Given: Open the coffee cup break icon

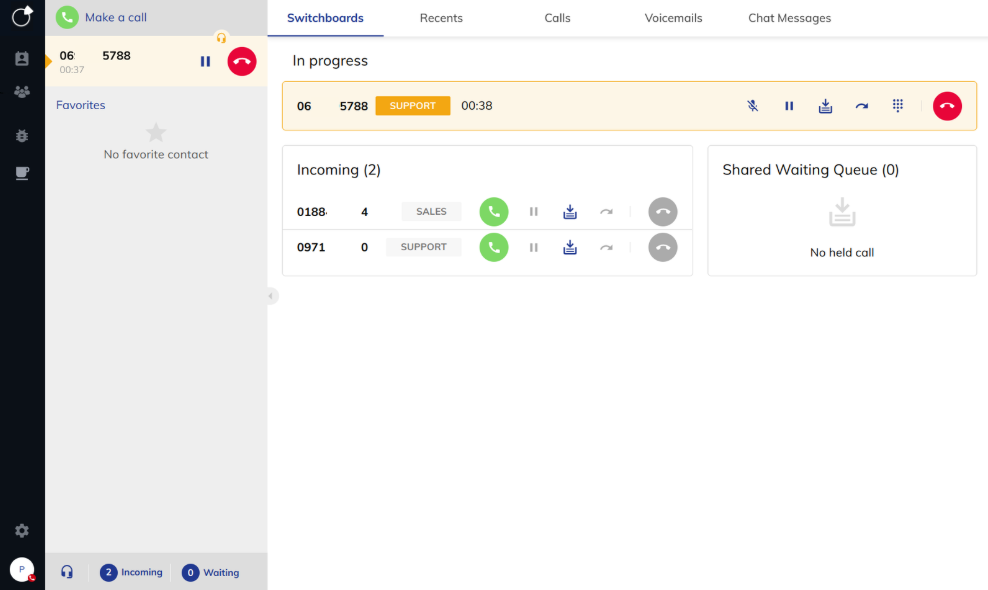Looking at the screenshot, I should 22,173.
